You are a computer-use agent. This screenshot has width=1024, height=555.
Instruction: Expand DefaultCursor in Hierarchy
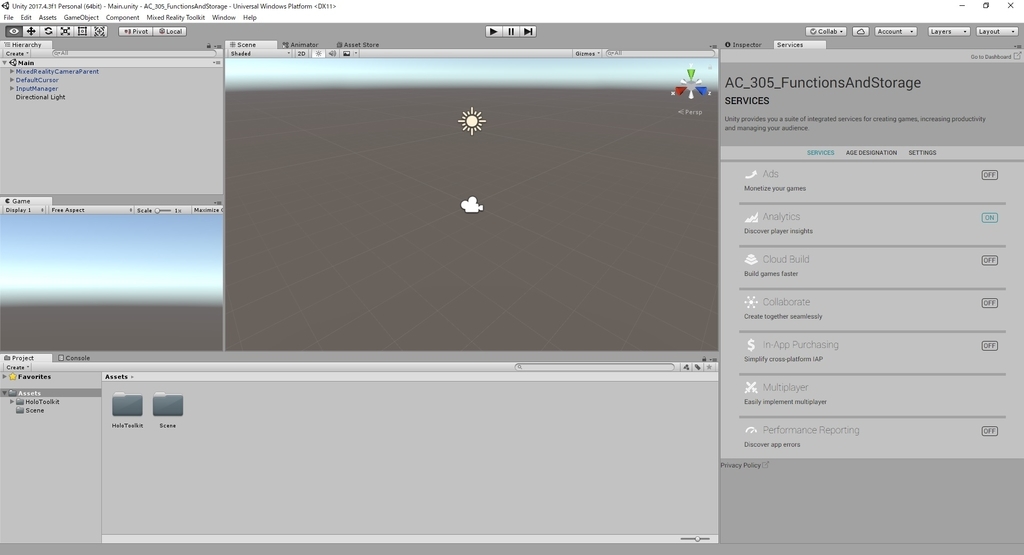tap(12, 80)
